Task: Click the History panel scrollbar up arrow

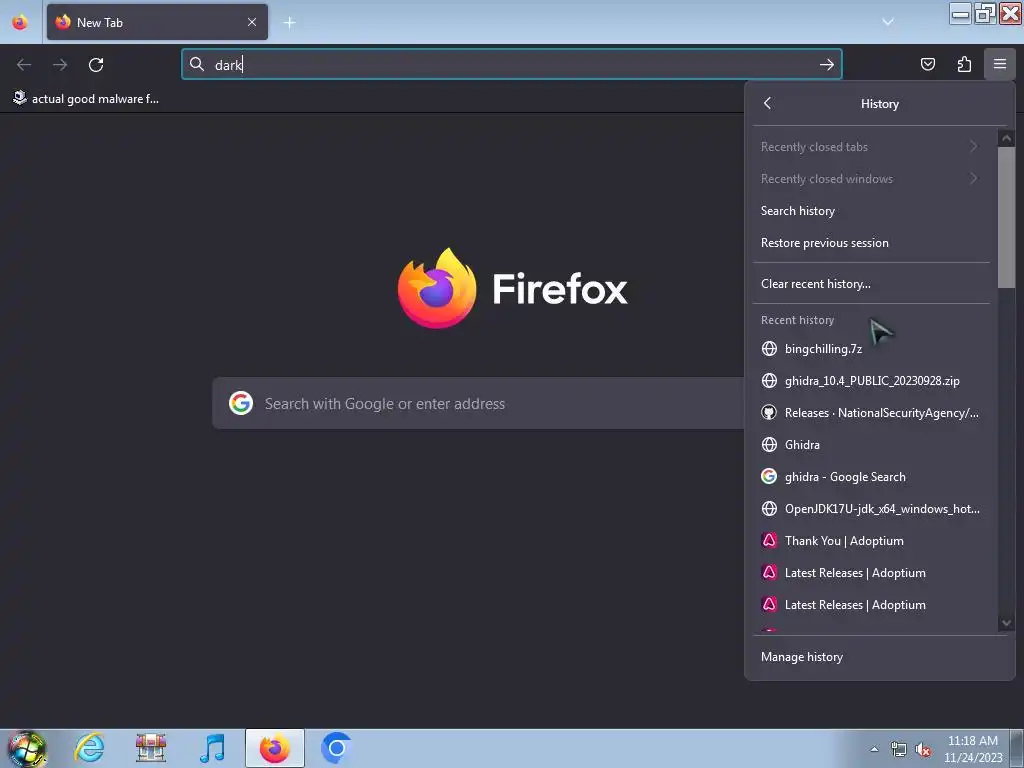Action: click(x=1006, y=138)
